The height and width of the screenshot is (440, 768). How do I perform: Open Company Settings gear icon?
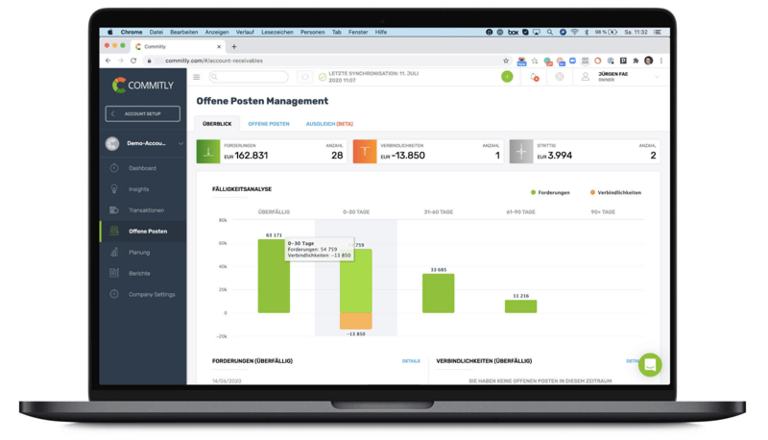pos(115,294)
